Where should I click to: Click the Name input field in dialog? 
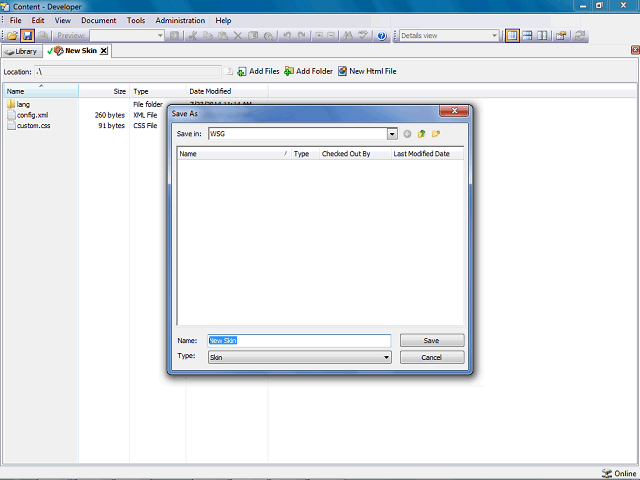(299, 340)
